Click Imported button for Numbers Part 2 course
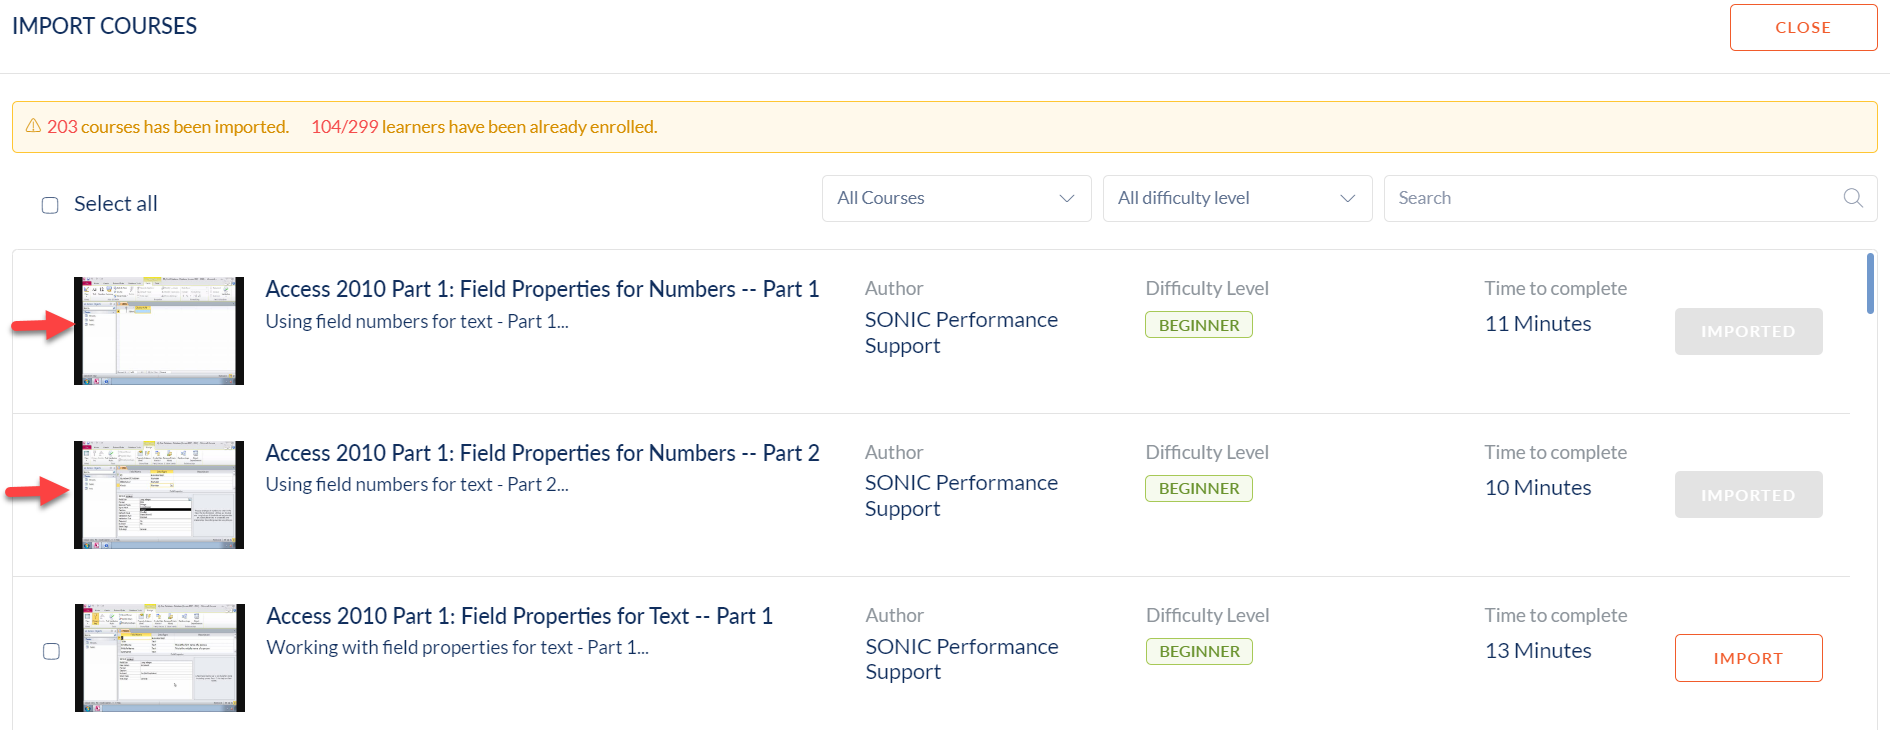 pyautogui.click(x=1748, y=495)
